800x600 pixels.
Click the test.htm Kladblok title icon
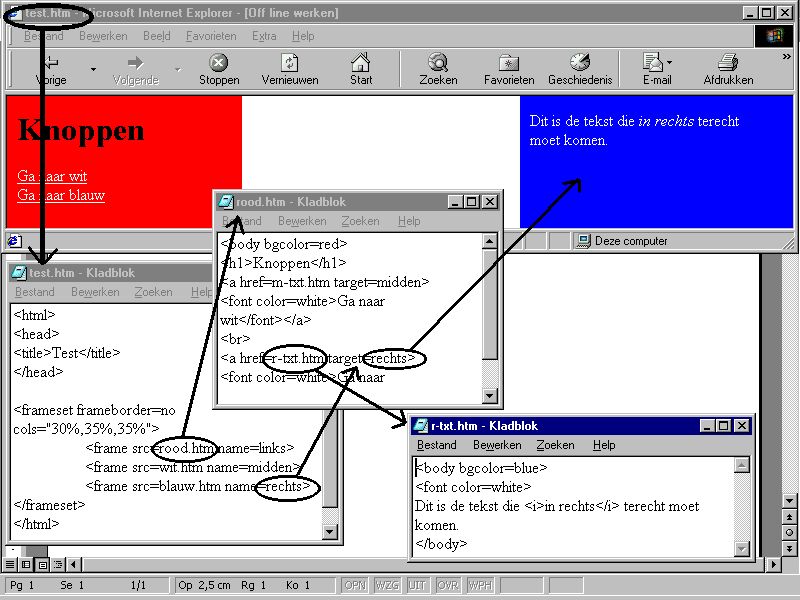[x=18, y=273]
